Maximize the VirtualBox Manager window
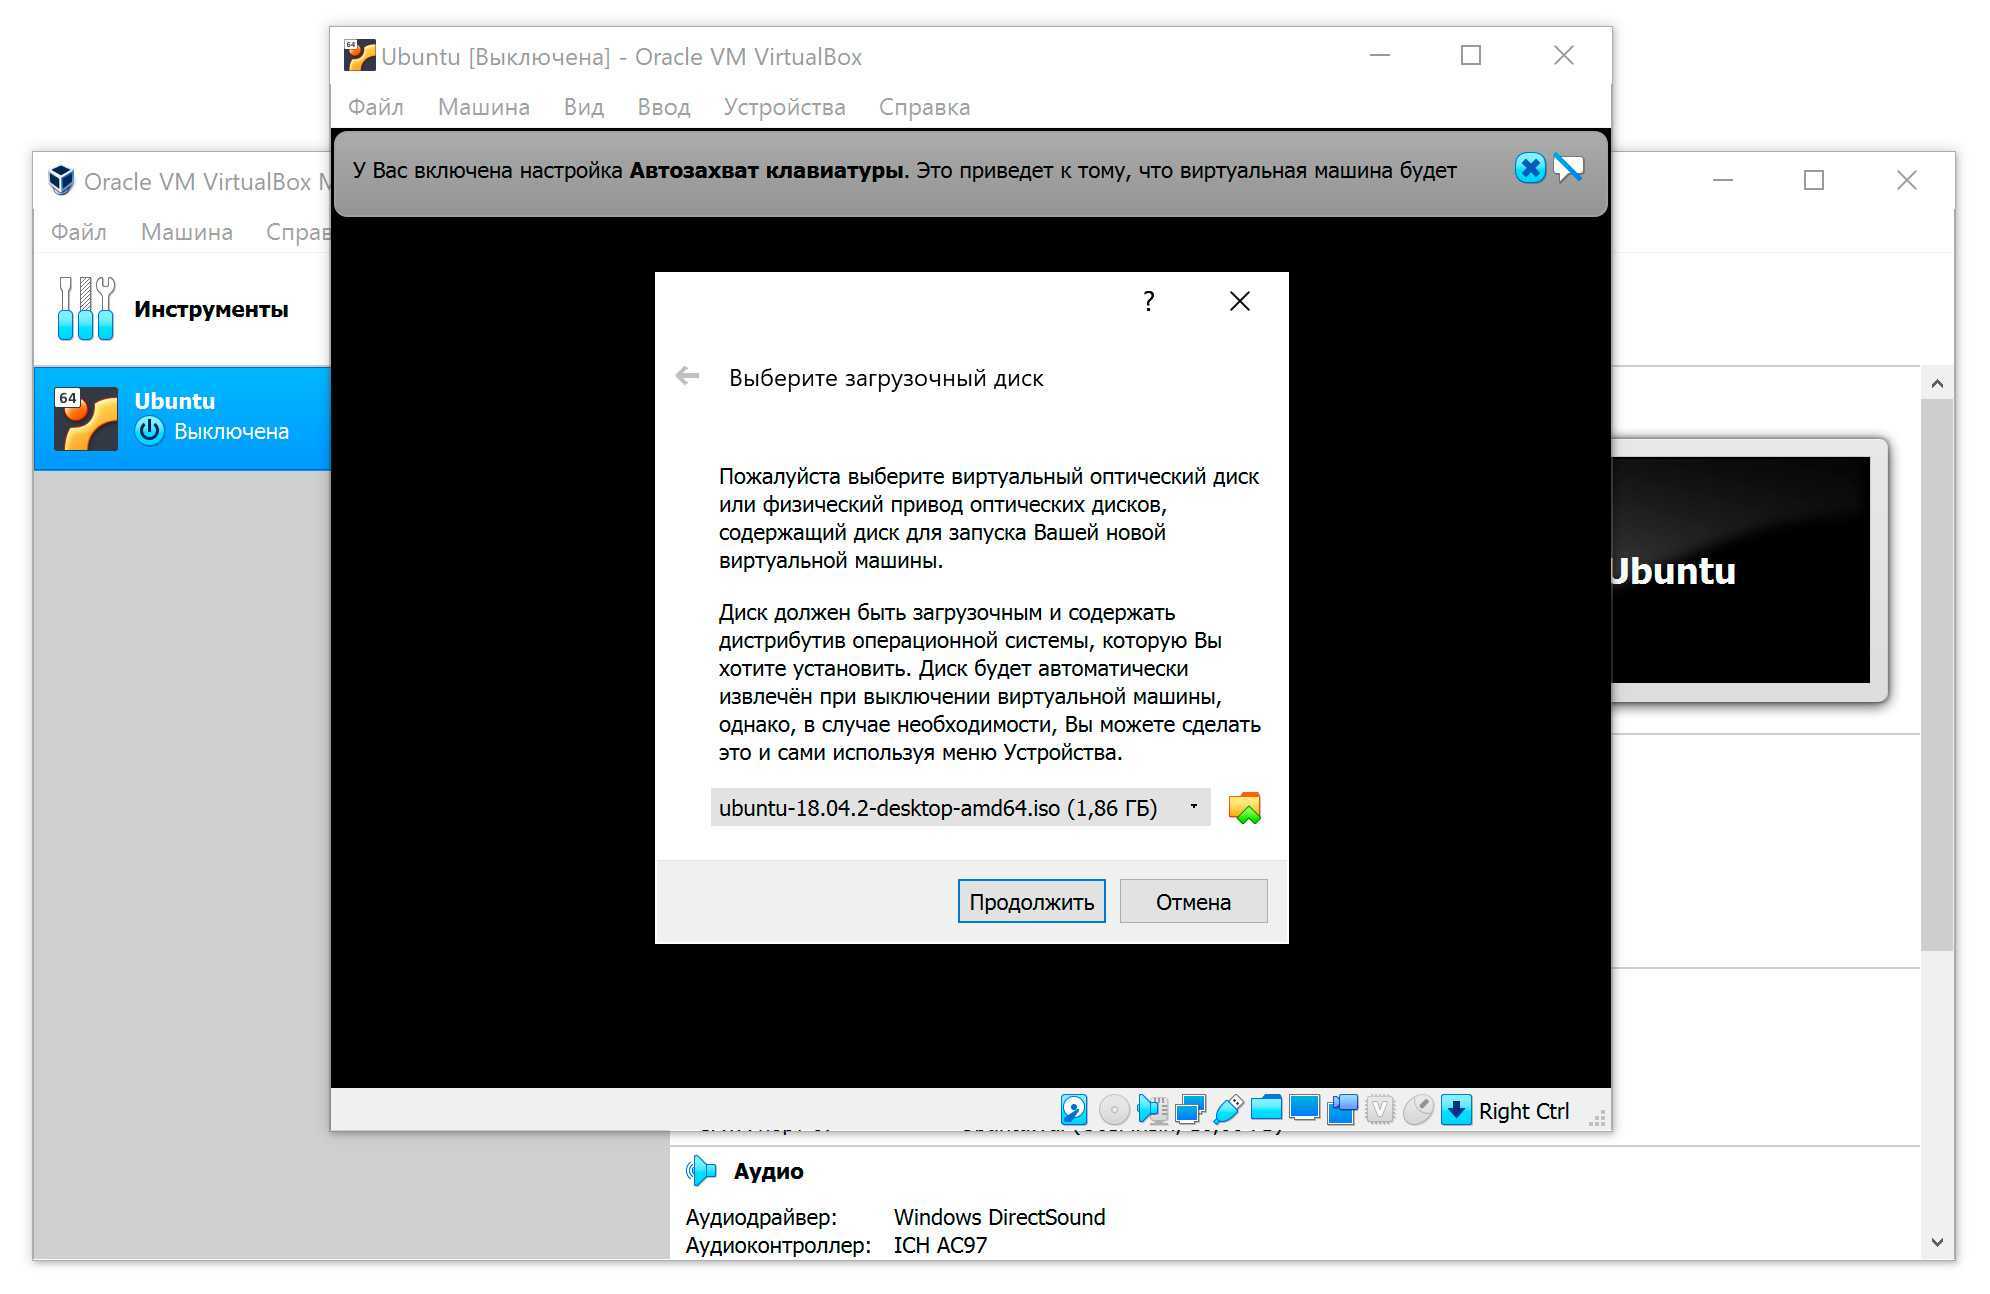The image size is (1990, 1294). [1814, 180]
